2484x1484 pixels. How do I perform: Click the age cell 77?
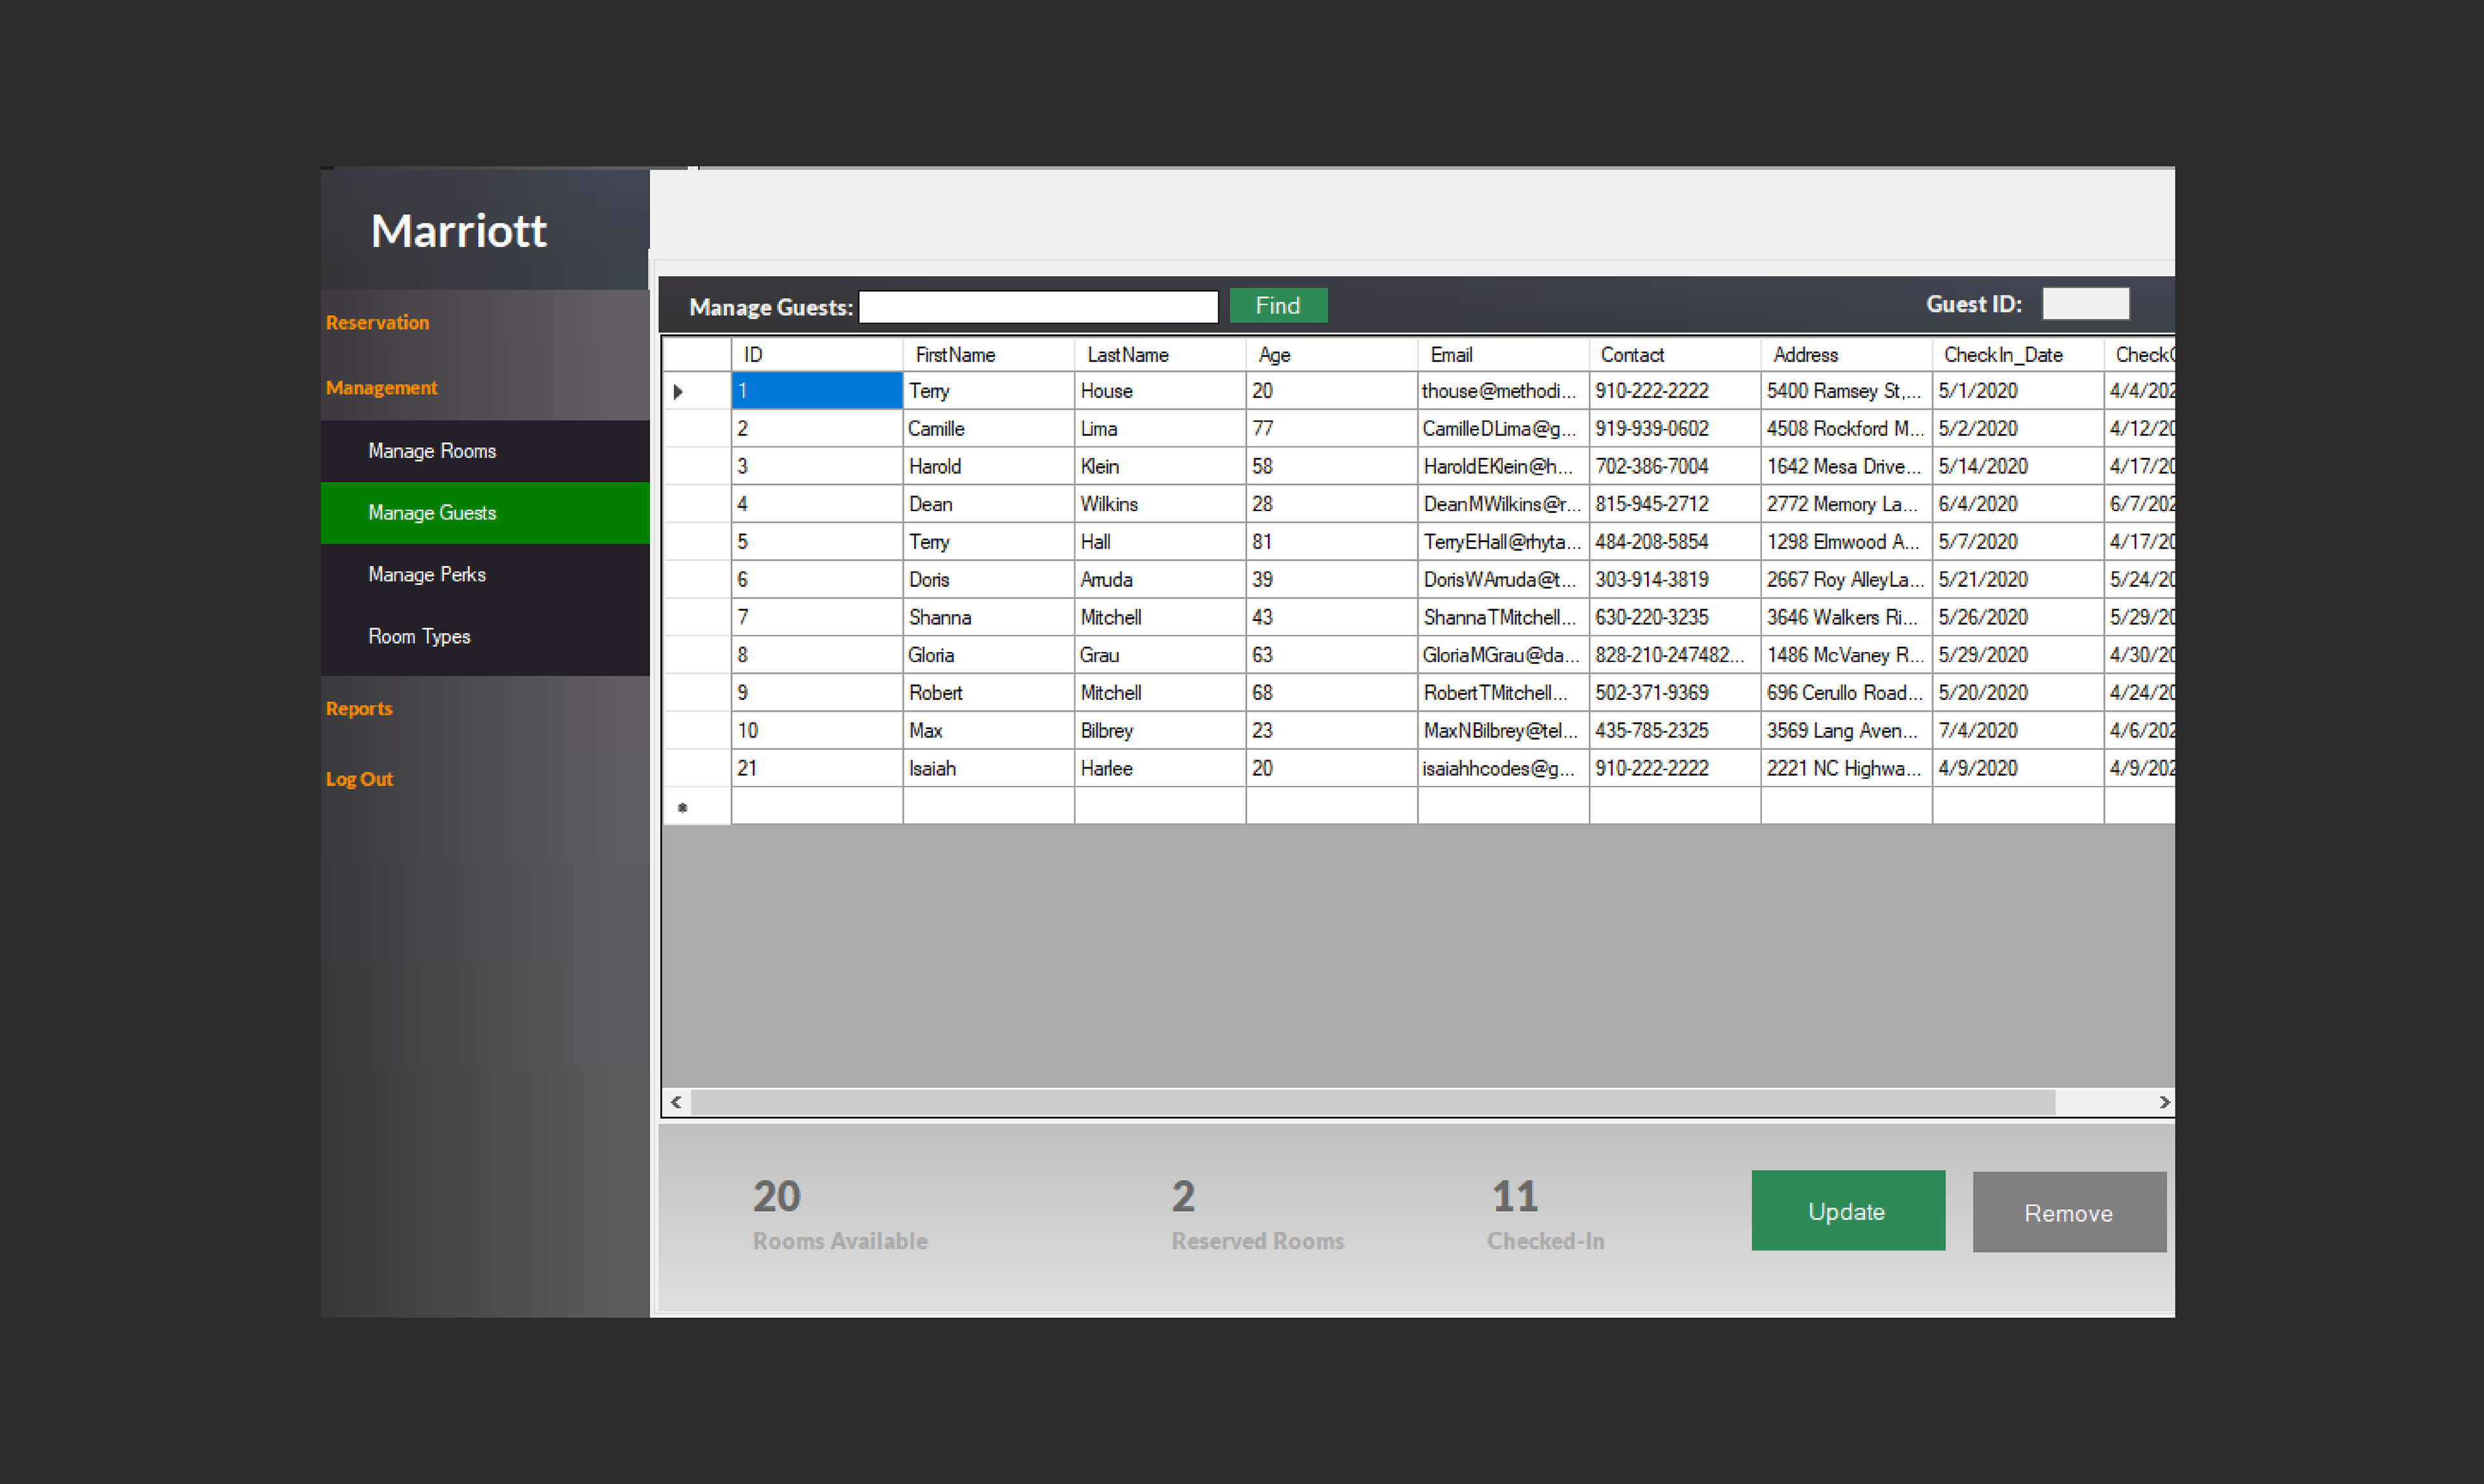click(x=1332, y=429)
